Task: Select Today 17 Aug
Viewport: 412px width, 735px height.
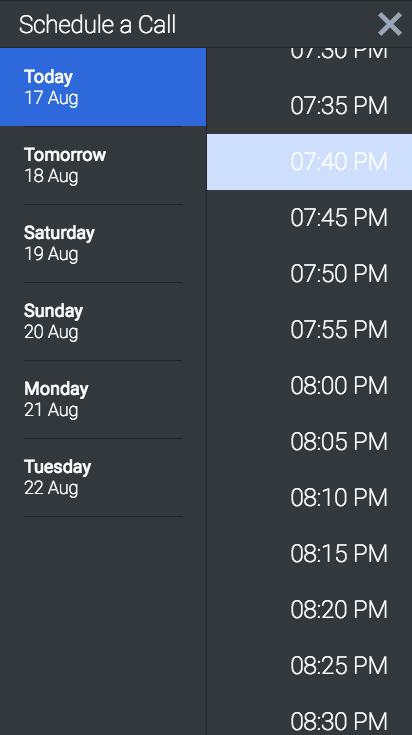Action: 103,87
